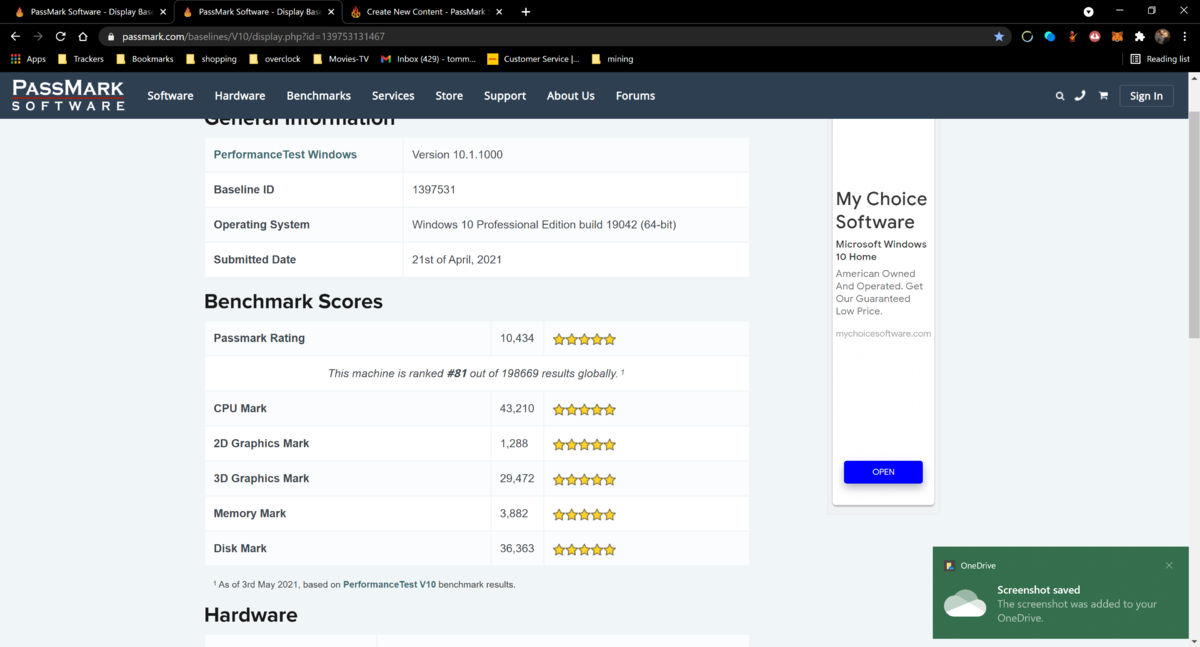The image size is (1200, 647).
Task: Open the Chrome profile avatar
Action: click(x=1162, y=36)
